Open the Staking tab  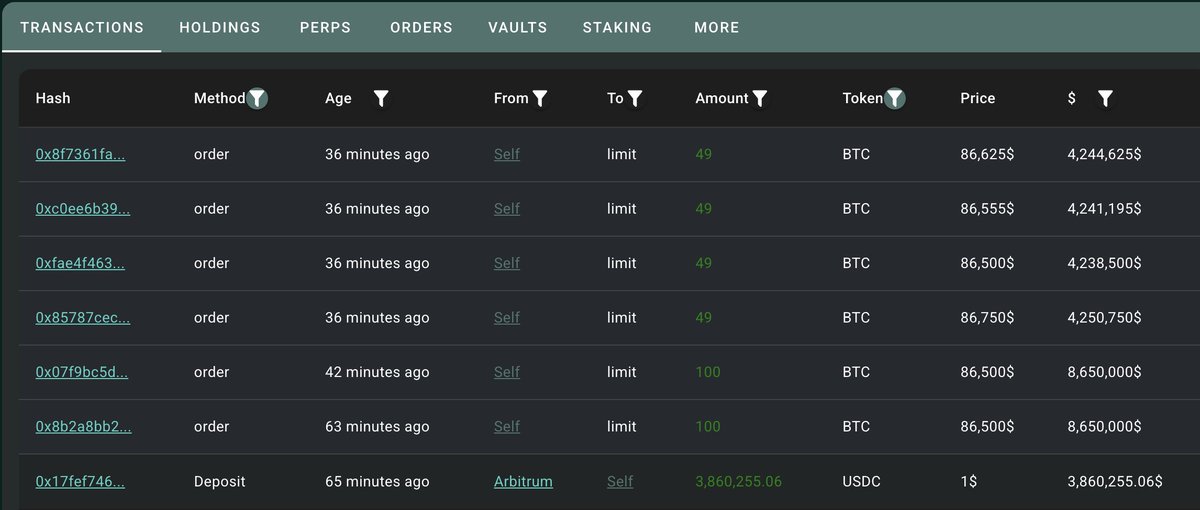(617, 28)
